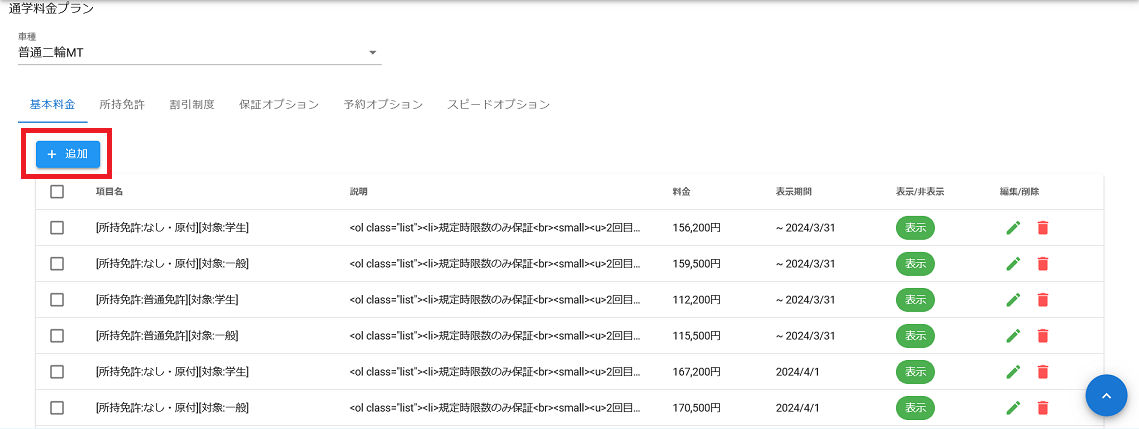Screen dimensions: 1139x429
Task: Click the 料金 column header
Action: click(683, 191)
